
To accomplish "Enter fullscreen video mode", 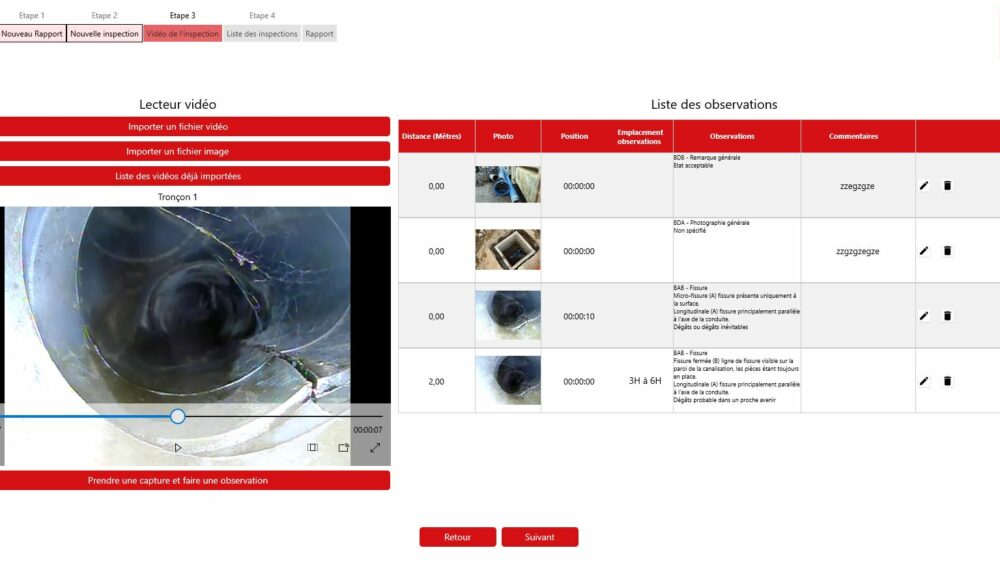I will pyautogui.click(x=375, y=448).
